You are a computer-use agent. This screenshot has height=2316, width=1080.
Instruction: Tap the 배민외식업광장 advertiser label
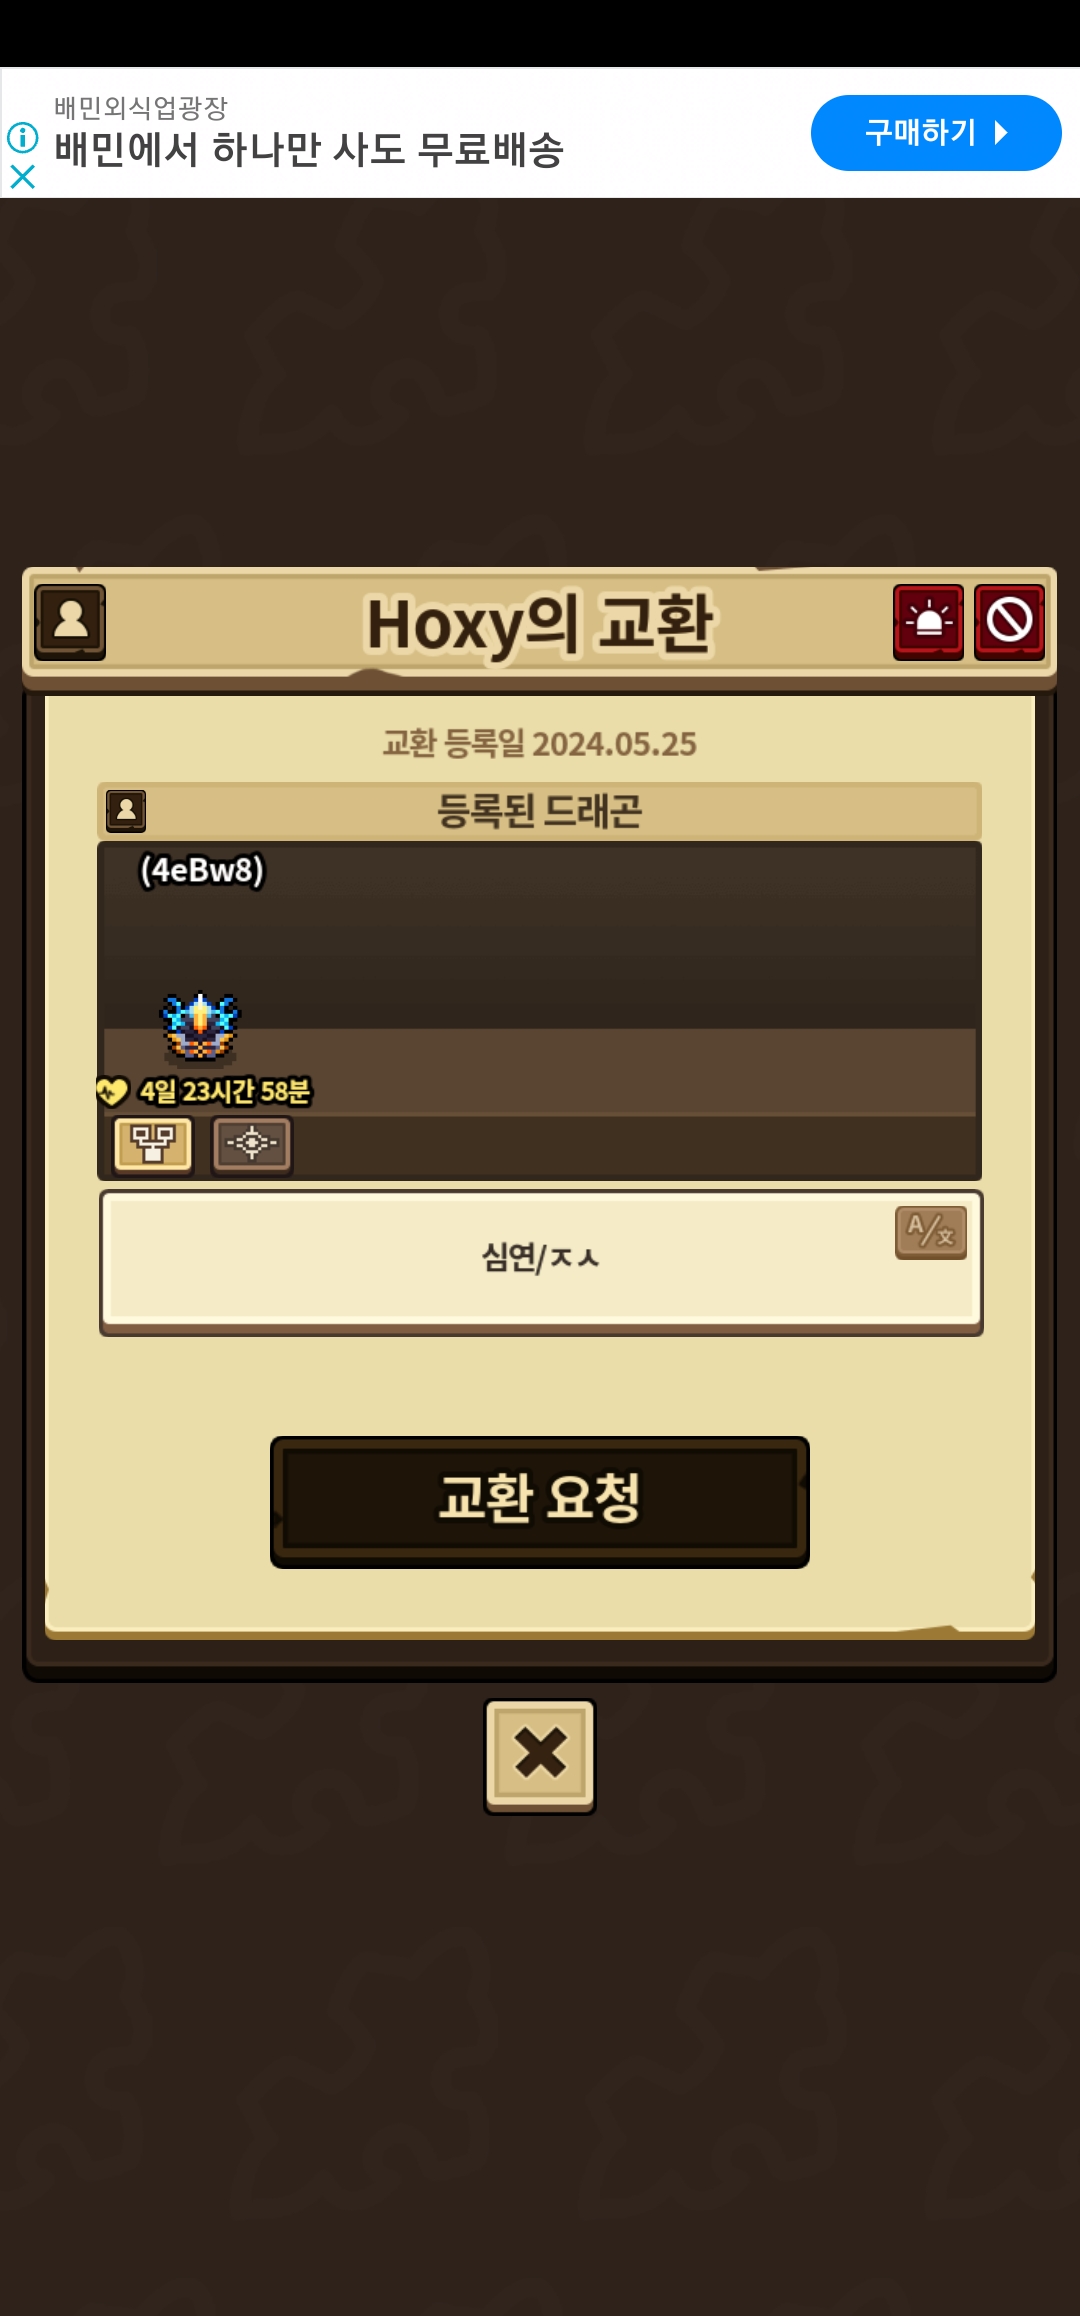click(141, 107)
